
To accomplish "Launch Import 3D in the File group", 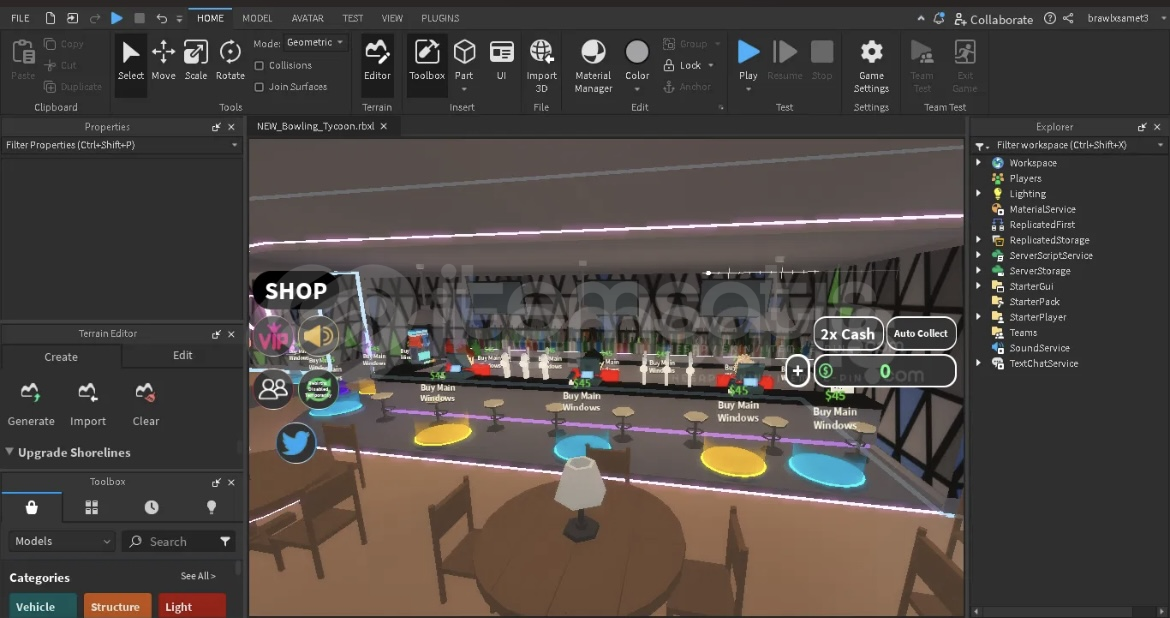I will (542, 66).
